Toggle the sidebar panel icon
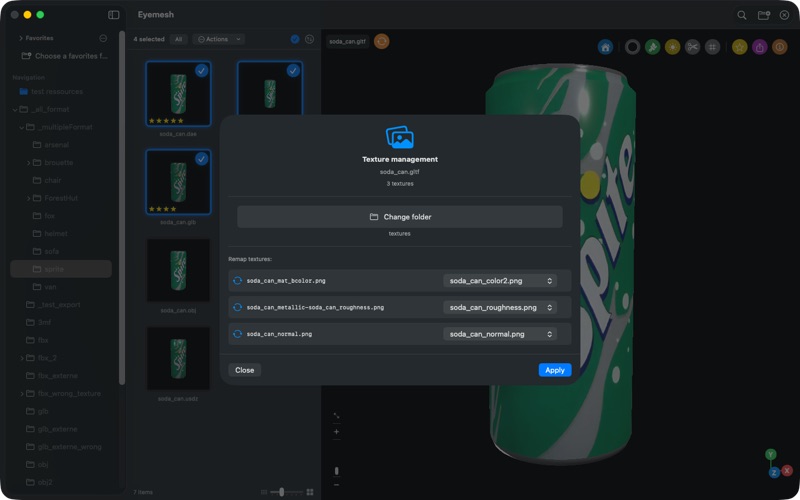The image size is (800, 500). 114,15
